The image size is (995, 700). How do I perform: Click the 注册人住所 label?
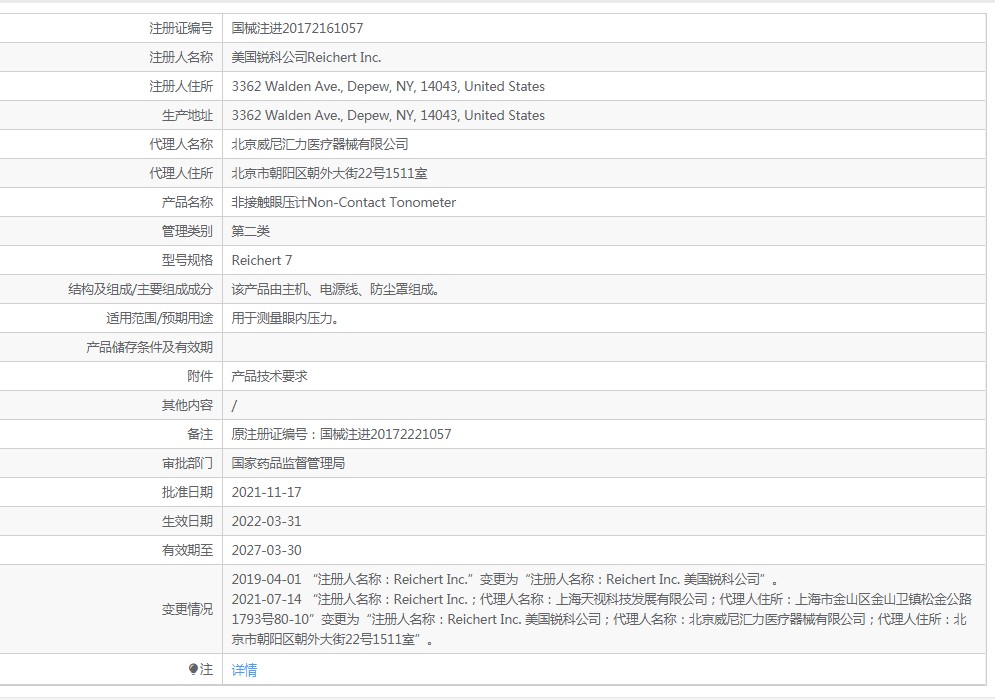point(181,86)
